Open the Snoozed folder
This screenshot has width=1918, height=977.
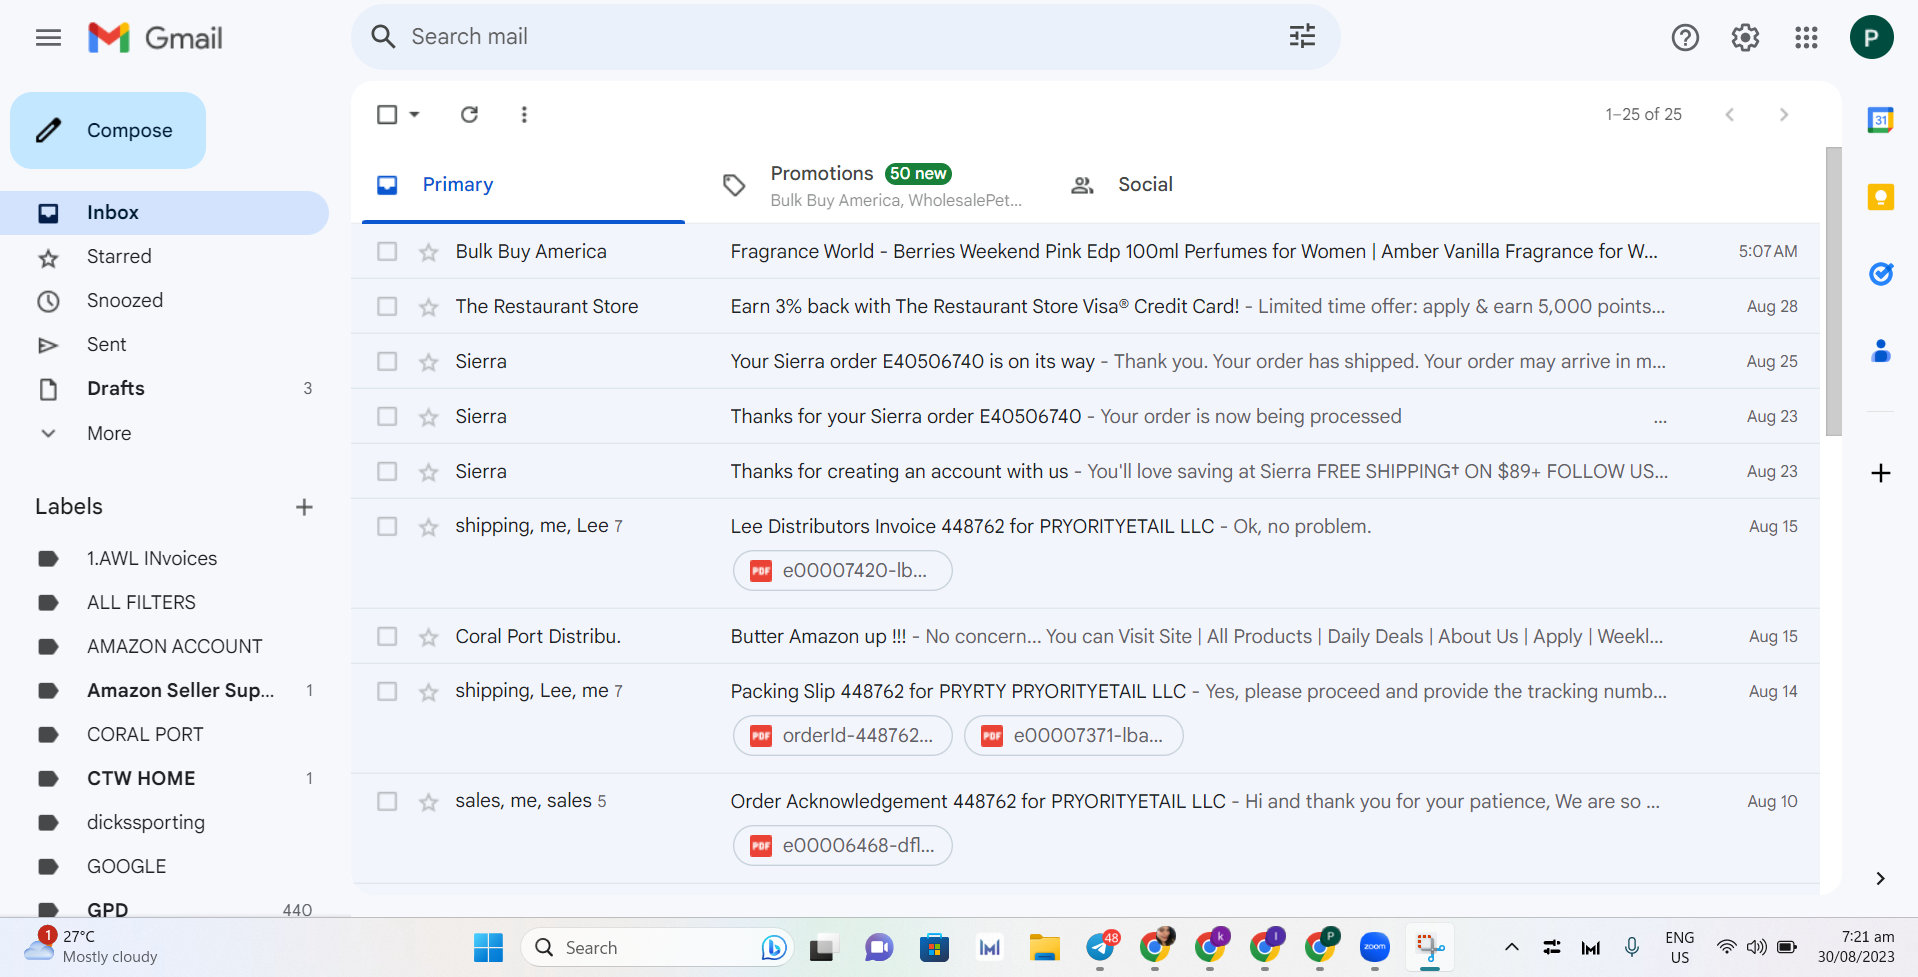click(x=164, y=301)
